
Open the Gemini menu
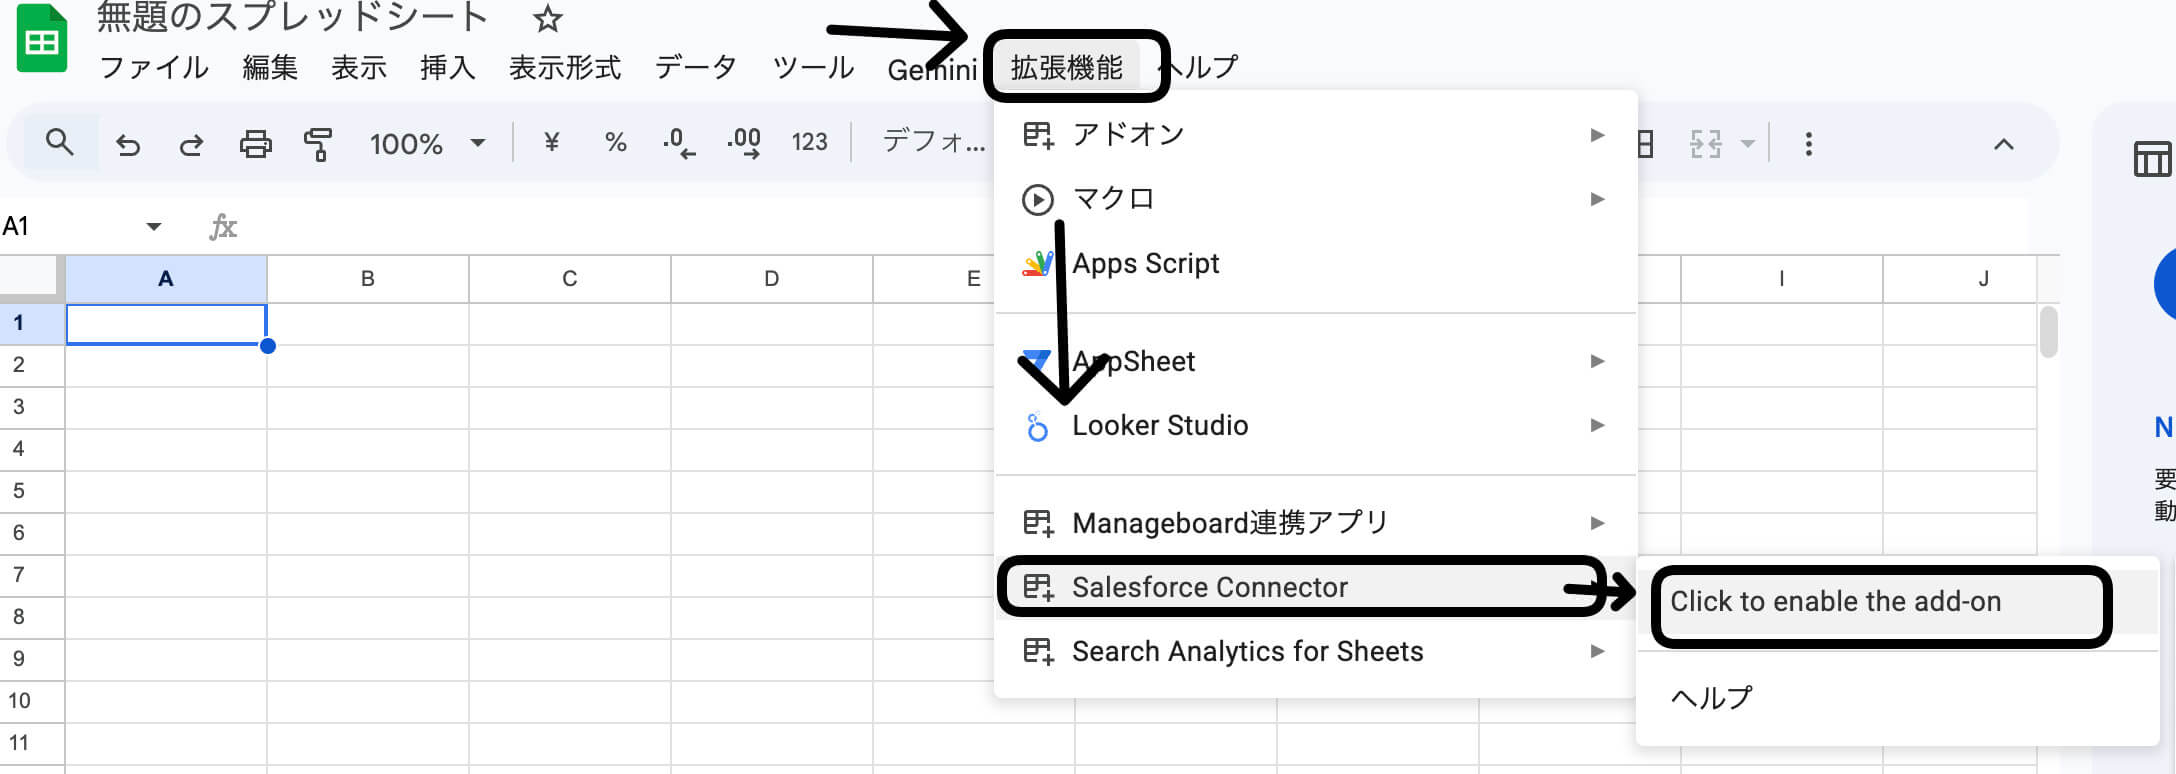(932, 70)
